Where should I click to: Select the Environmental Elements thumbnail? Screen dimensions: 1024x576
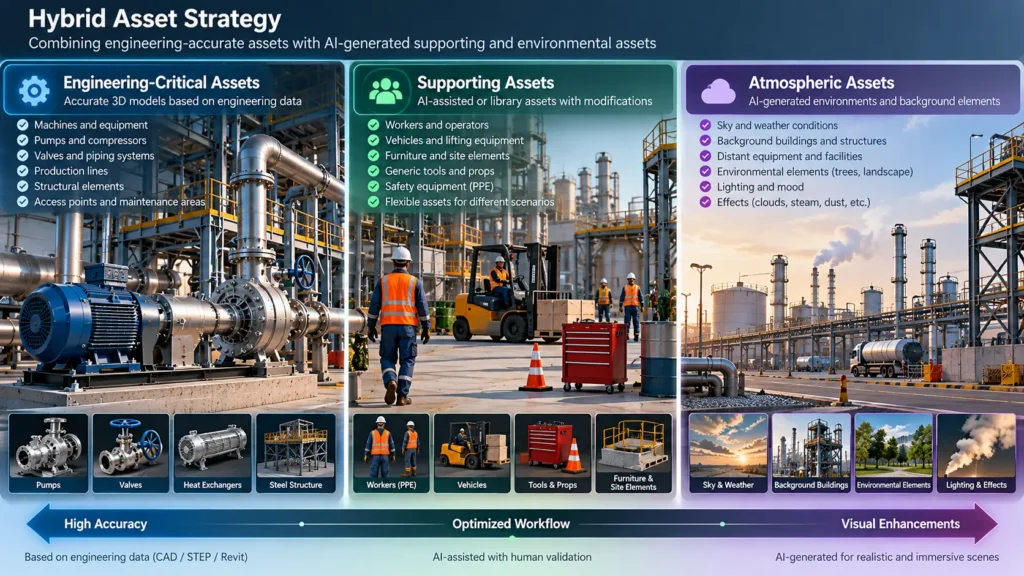[893, 453]
